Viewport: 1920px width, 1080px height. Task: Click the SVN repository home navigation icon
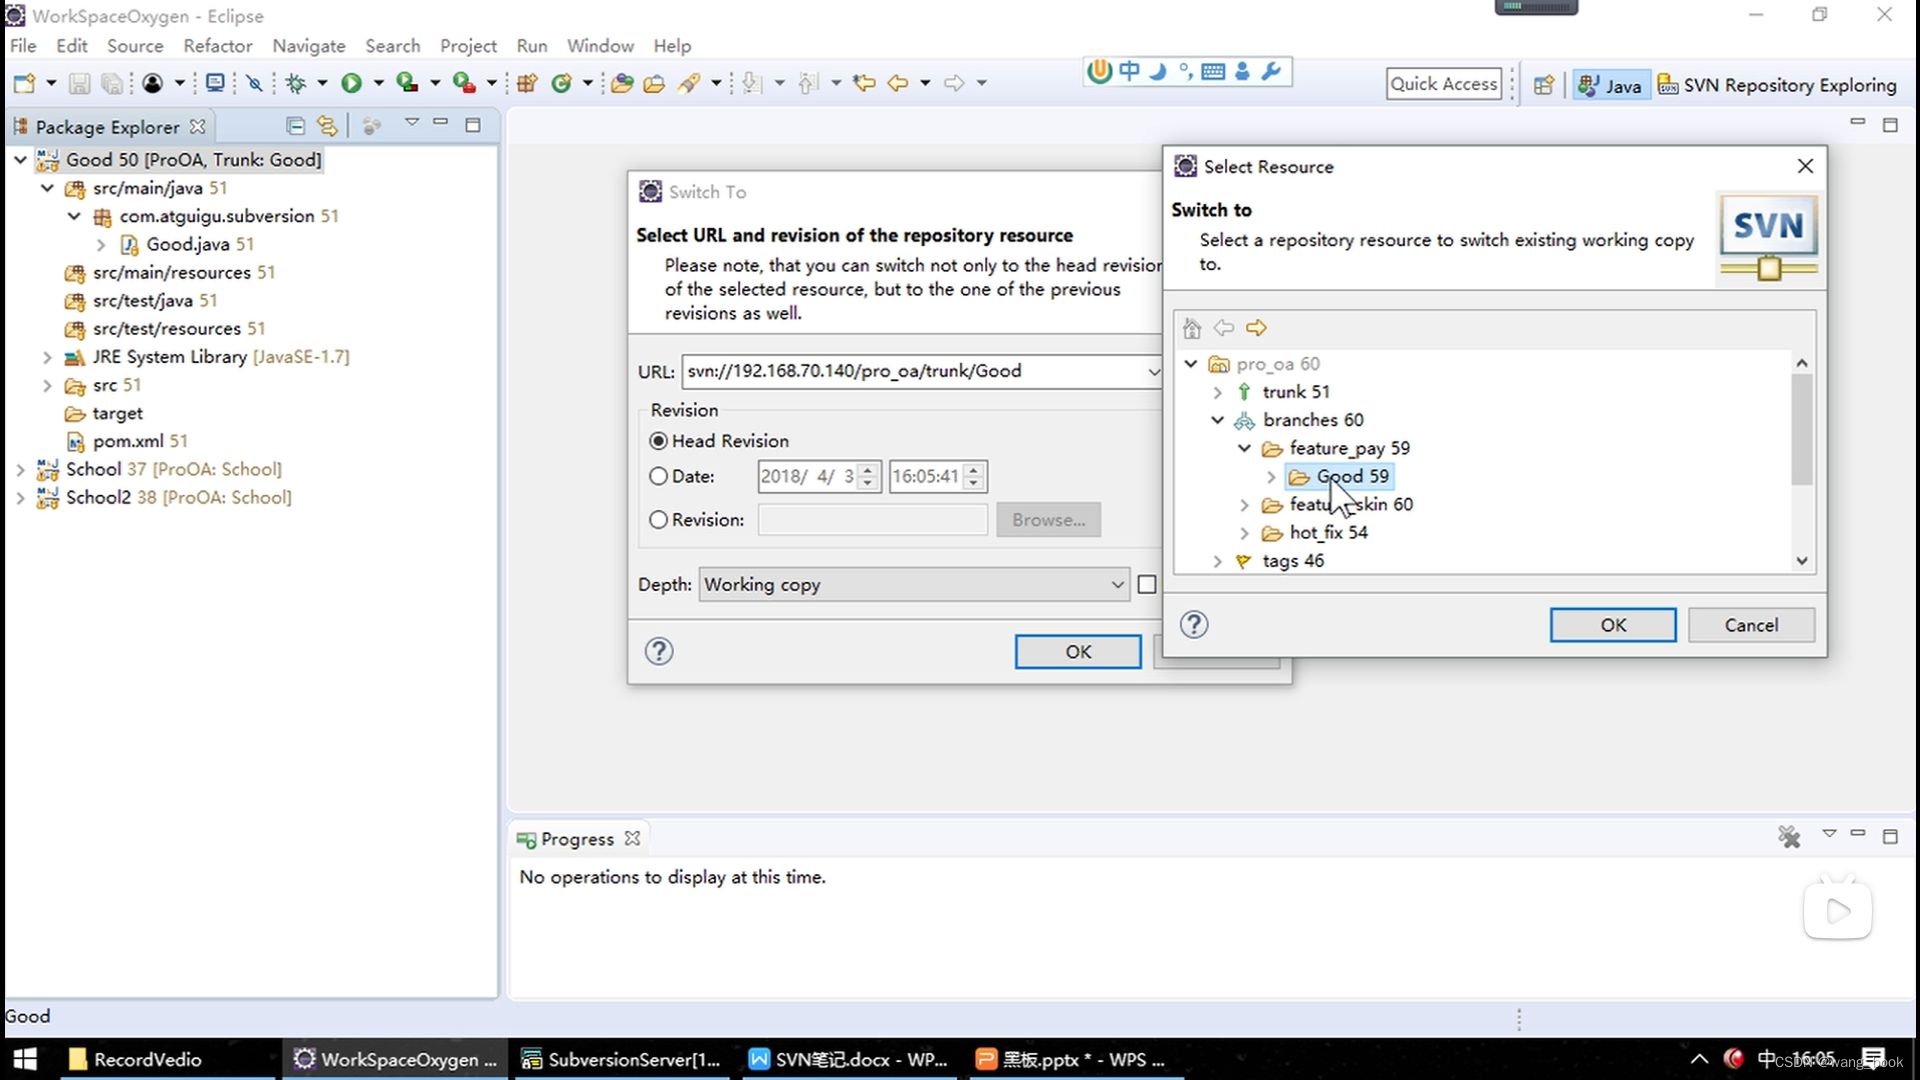point(1192,327)
